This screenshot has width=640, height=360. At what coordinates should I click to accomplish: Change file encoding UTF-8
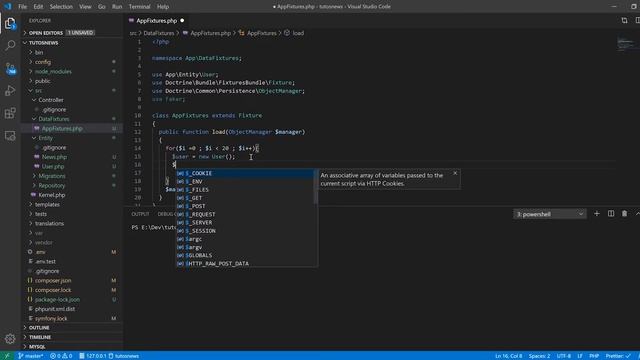pos(564,356)
